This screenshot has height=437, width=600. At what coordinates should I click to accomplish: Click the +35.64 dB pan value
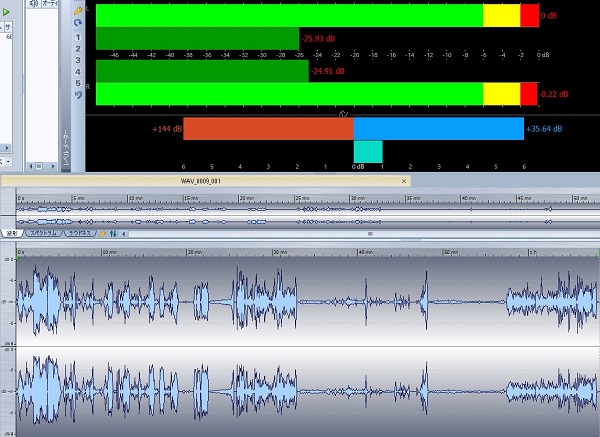point(544,129)
